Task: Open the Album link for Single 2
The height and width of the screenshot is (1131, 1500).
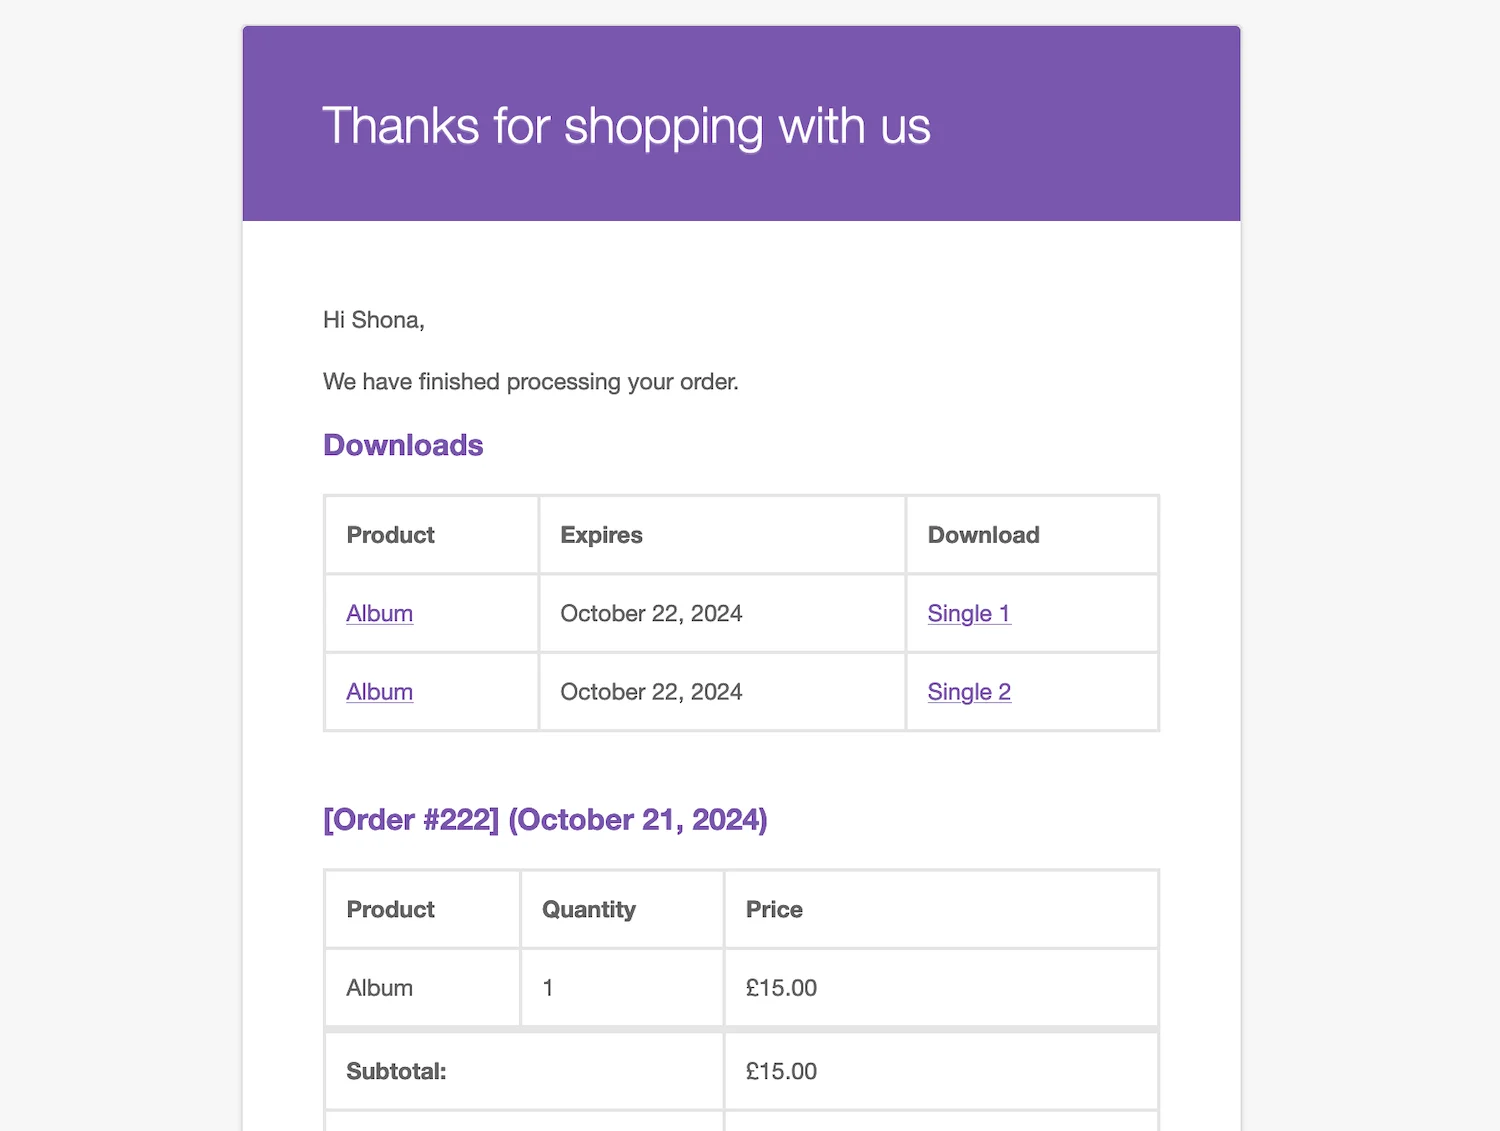Action: pos(379,692)
